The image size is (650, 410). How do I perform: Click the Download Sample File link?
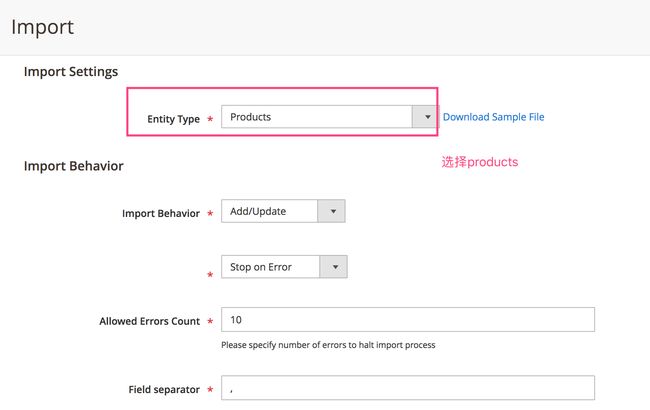493,117
